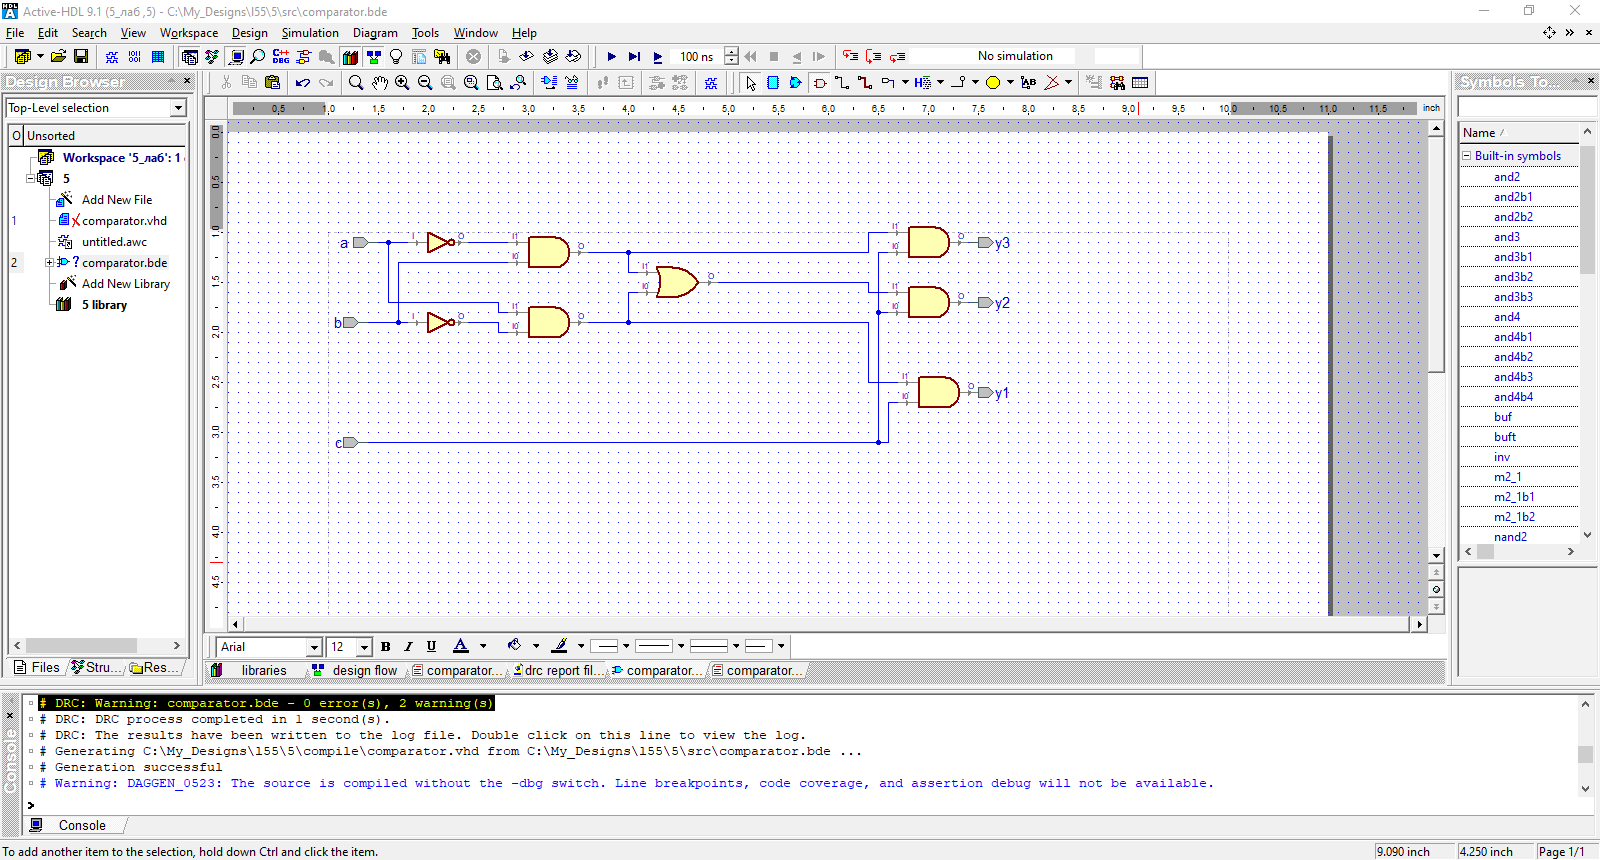Open the Top-Level selection dropdown
The image size is (1600, 860).
pyautogui.click(x=178, y=108)
